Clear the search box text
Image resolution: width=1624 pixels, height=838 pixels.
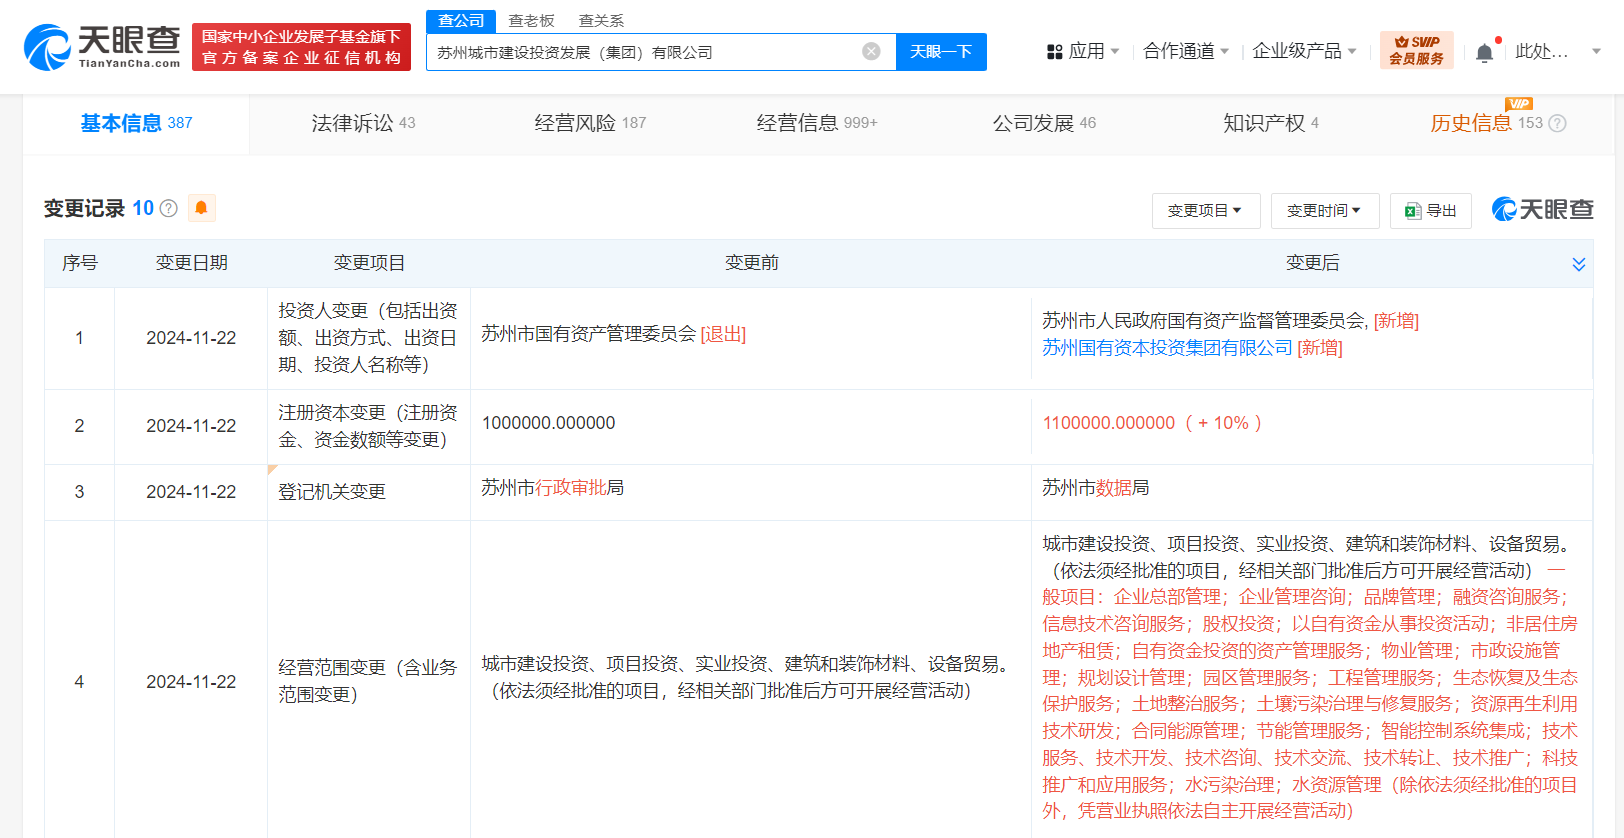(x=871, y=52)
